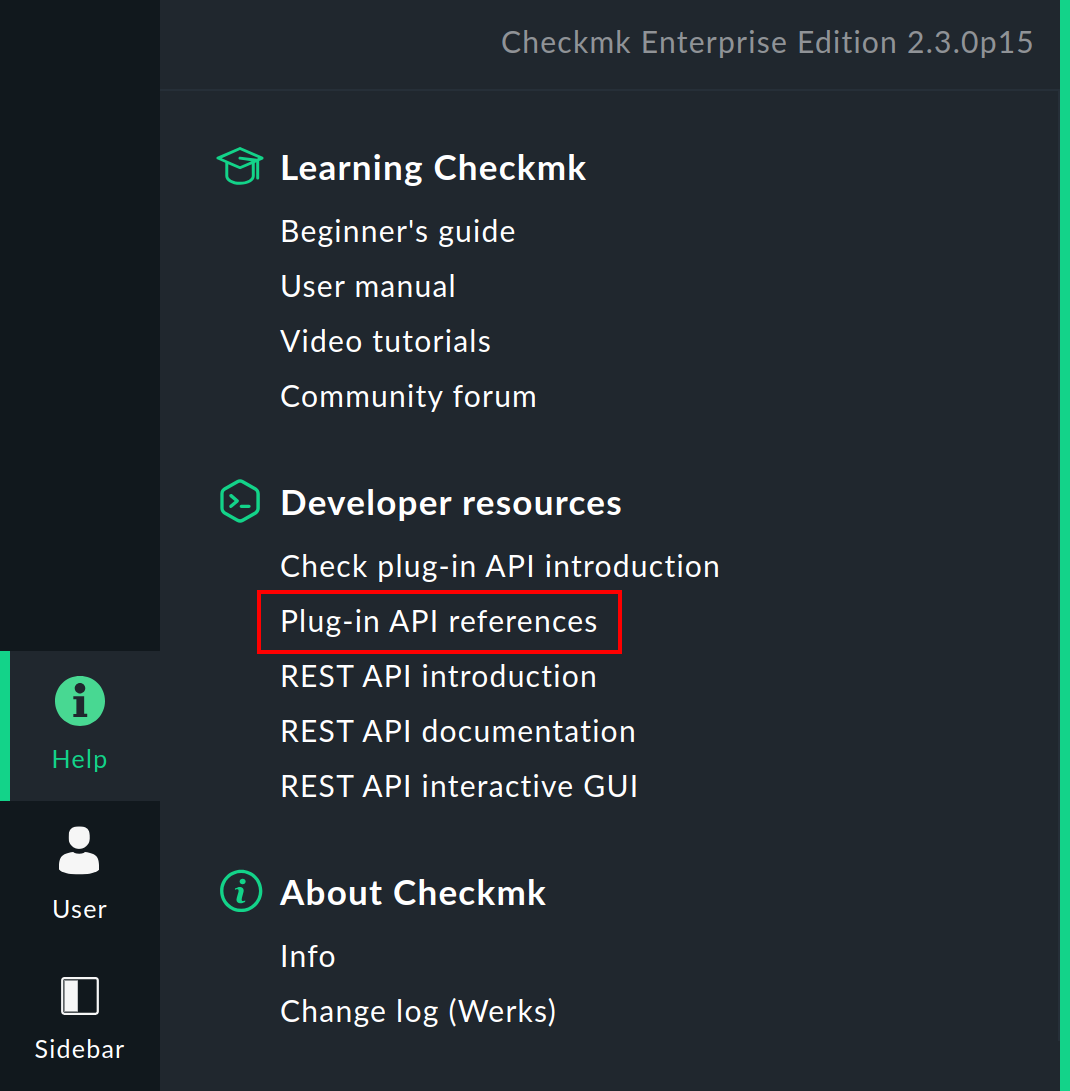The width and height of the screenshot is (1070, 1091).
Task: Click the Developer resources heading
Action: 451,502
